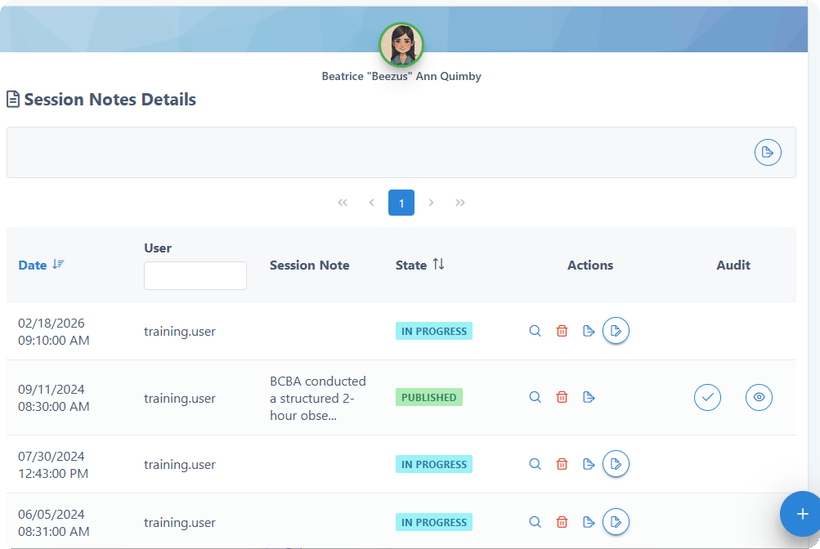The height and width of the screenshot is (549, 820).
Task: Approve audit checkmark for 09/11/2024 note
Action: point(707,397)
